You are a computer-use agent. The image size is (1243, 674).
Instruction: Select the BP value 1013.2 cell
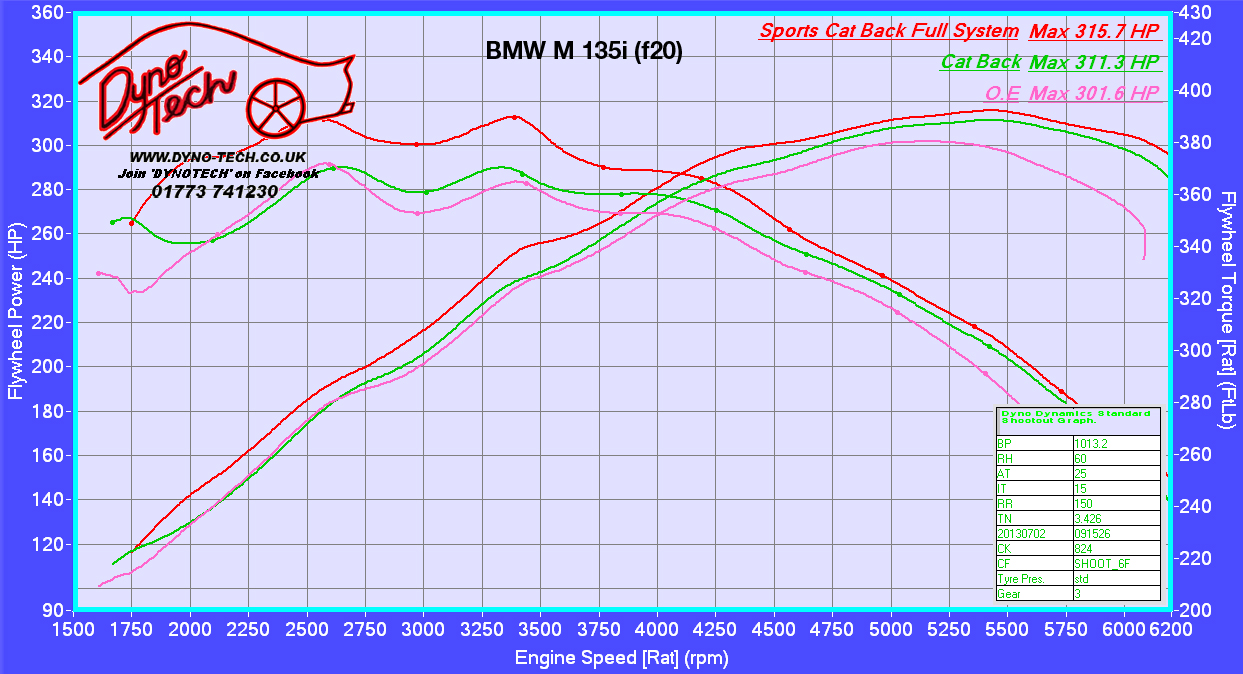[1115, 444]
